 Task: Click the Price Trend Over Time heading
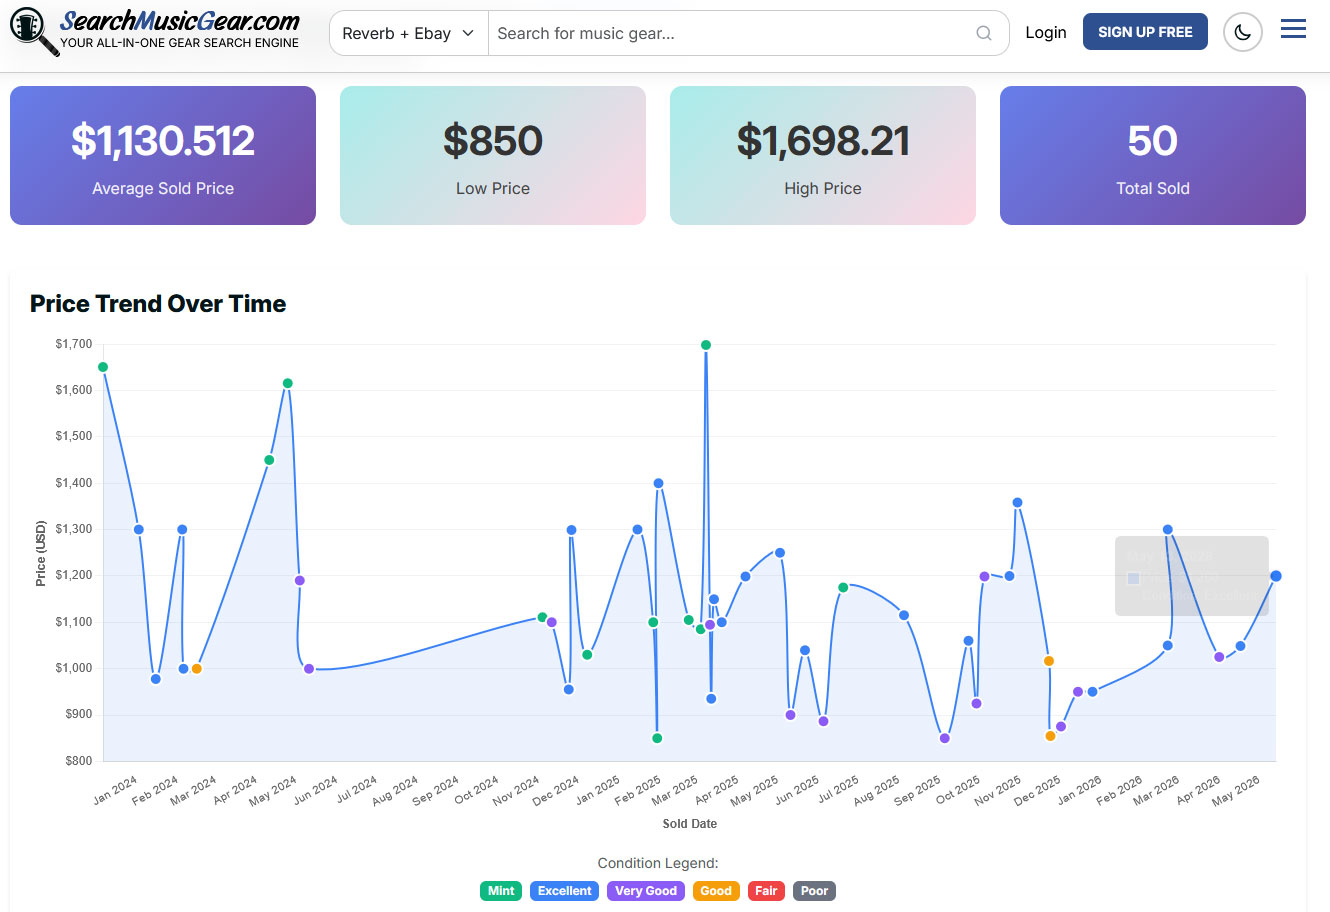click(158, 304)
